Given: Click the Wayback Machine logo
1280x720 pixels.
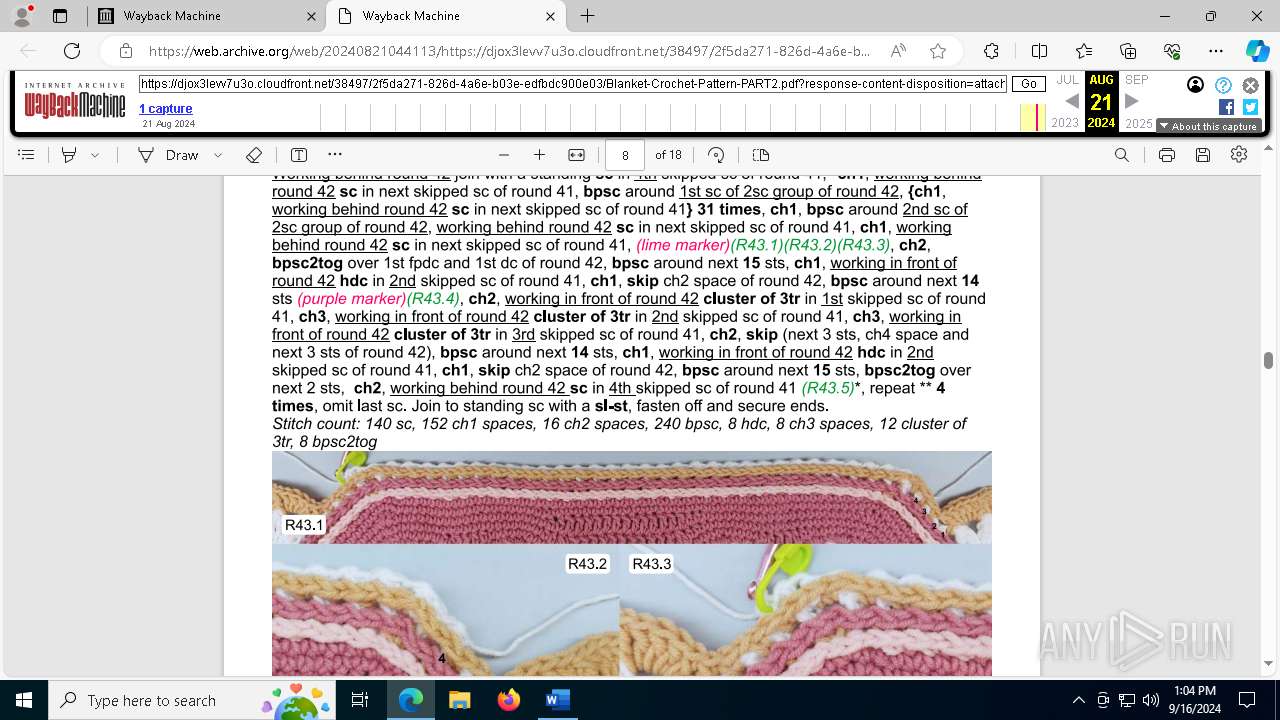Looking at the screenshot, I should pyautogui.click(x=75, y=101).
